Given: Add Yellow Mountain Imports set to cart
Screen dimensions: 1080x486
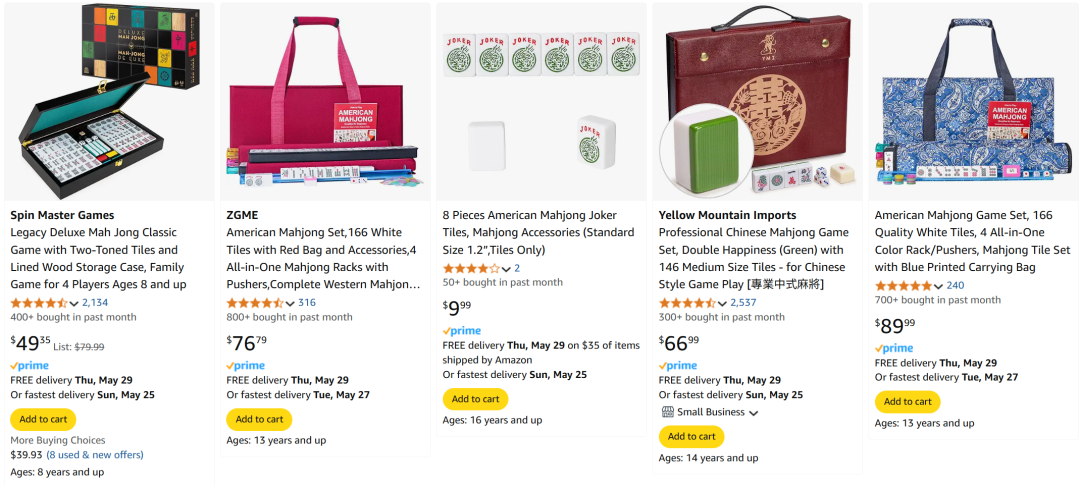Looking at the screenshot, I should pyautogui.click(x=691, y=436).
